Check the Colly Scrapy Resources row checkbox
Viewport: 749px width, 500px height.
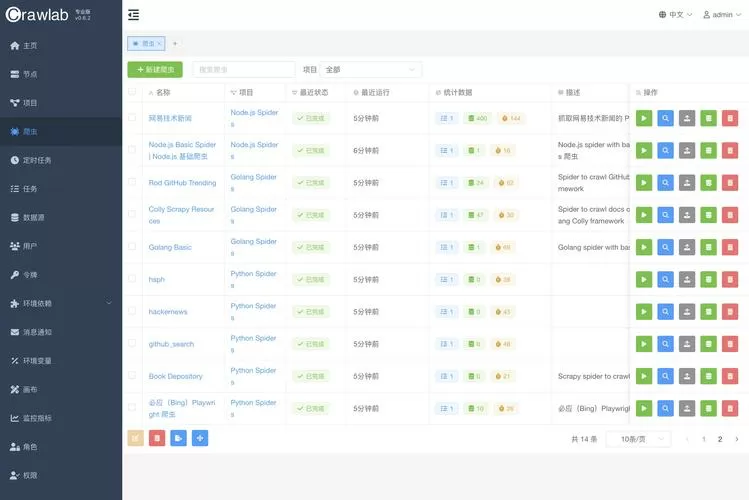point(132,214)
